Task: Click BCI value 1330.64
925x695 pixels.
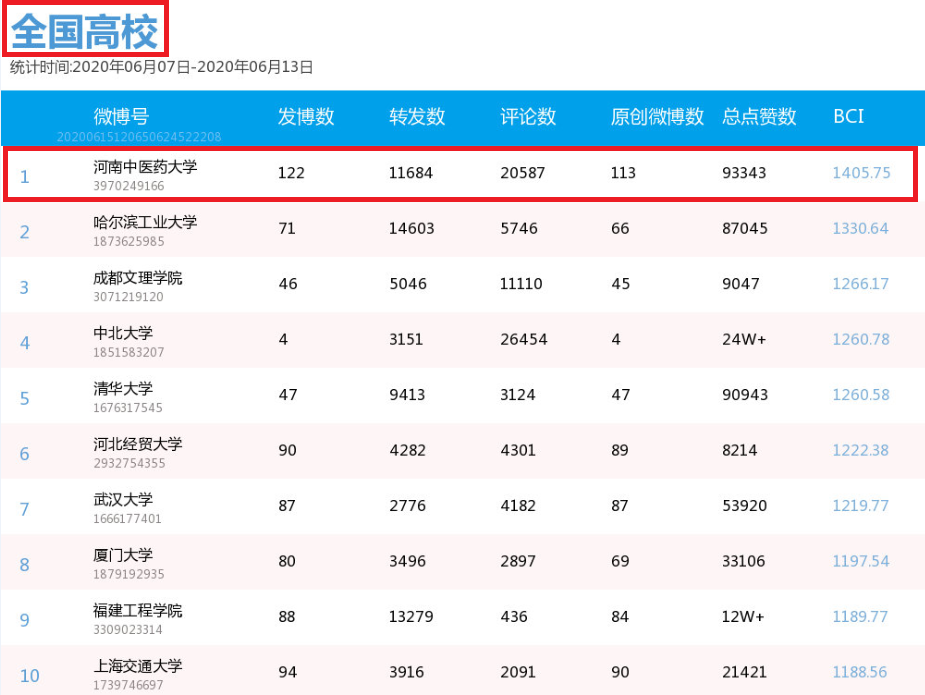Action: tap(860, 228)
